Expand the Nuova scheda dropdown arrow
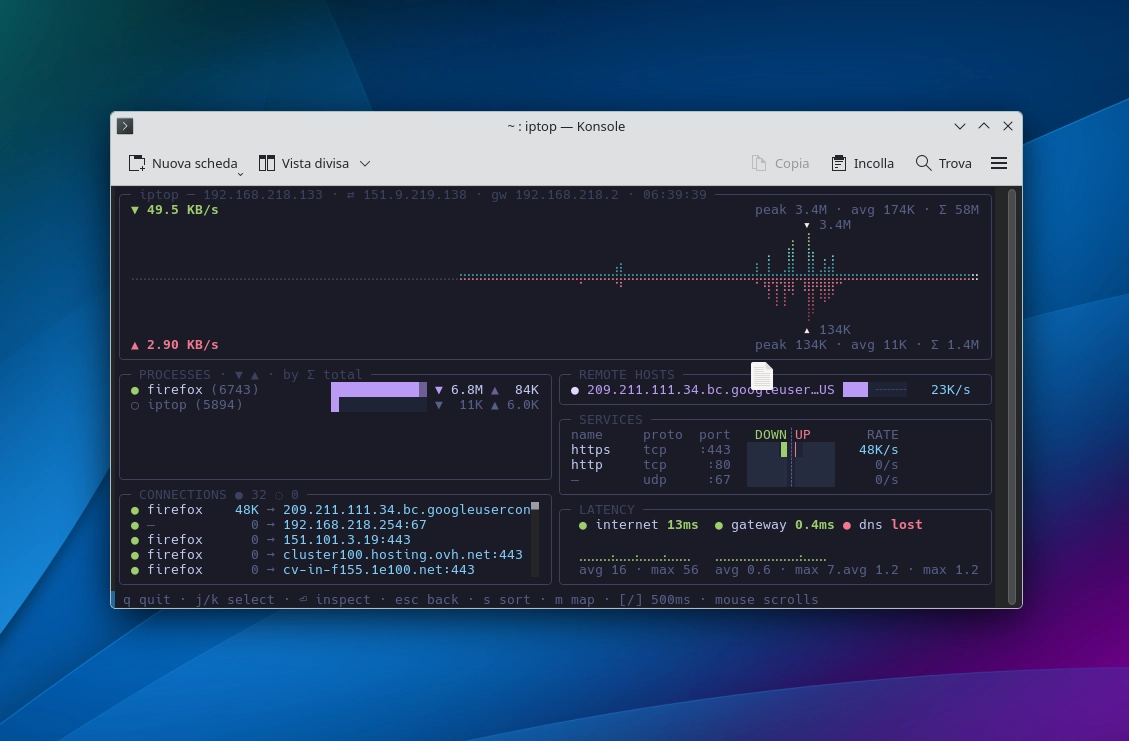 point(240,174)
